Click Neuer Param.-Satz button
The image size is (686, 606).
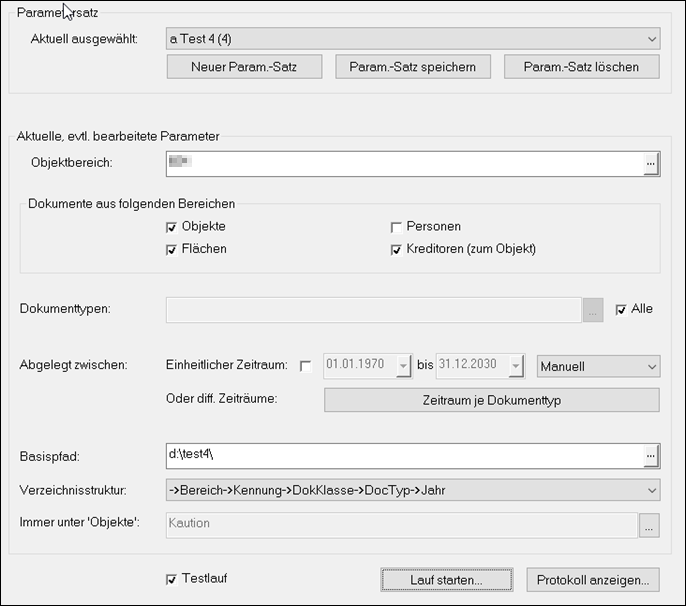pos(244,67)
